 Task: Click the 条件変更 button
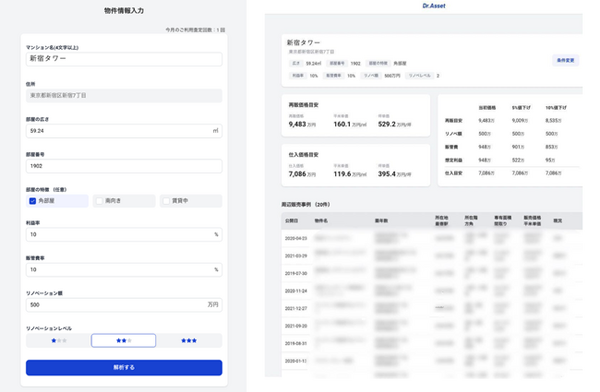point(565,60)
